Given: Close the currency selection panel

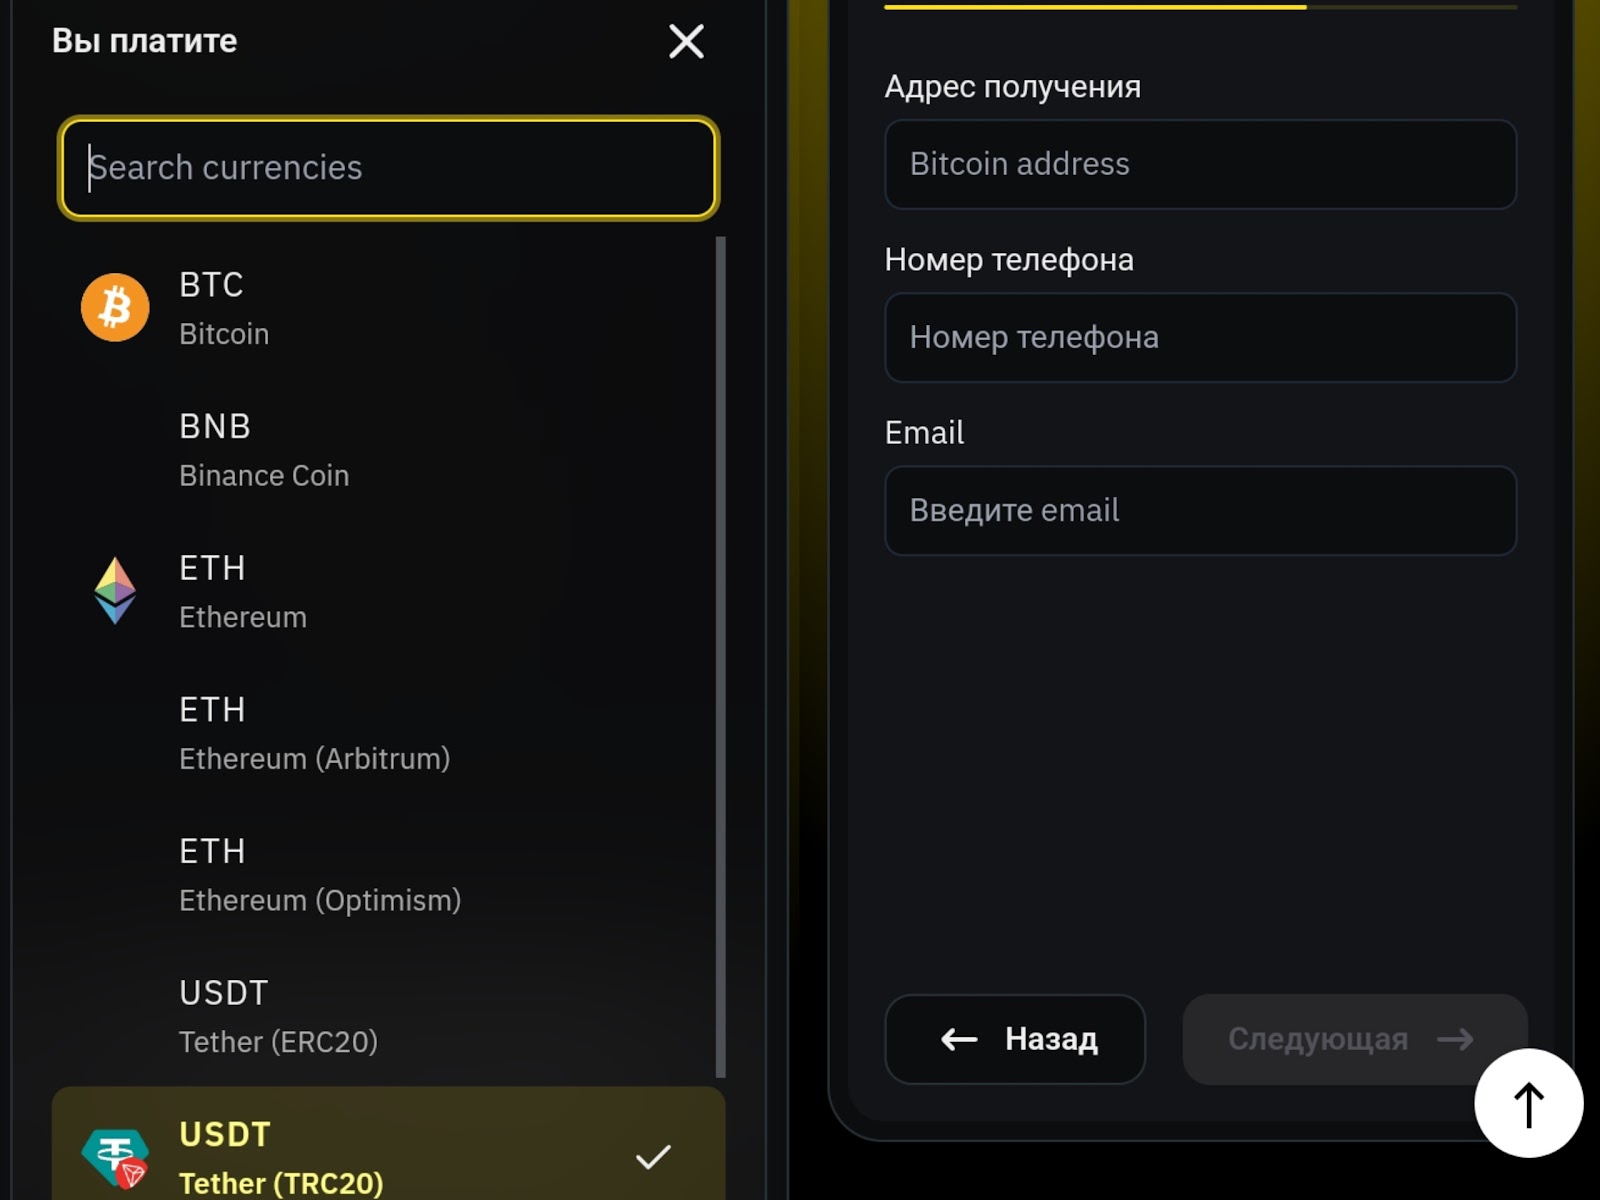Looking at the screenshot, I should [686, 42].
